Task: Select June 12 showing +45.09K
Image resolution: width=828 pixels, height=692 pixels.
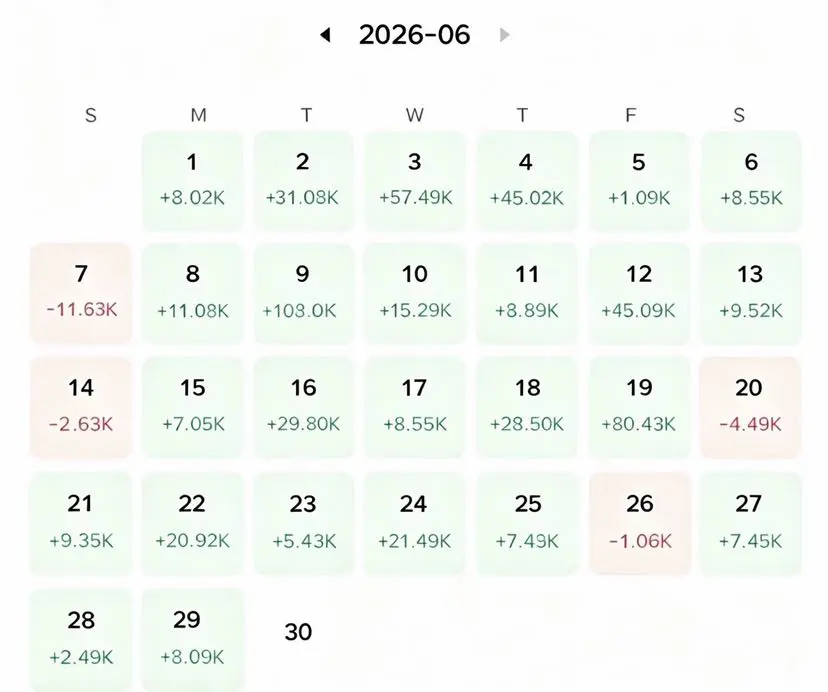Action: 639,293
